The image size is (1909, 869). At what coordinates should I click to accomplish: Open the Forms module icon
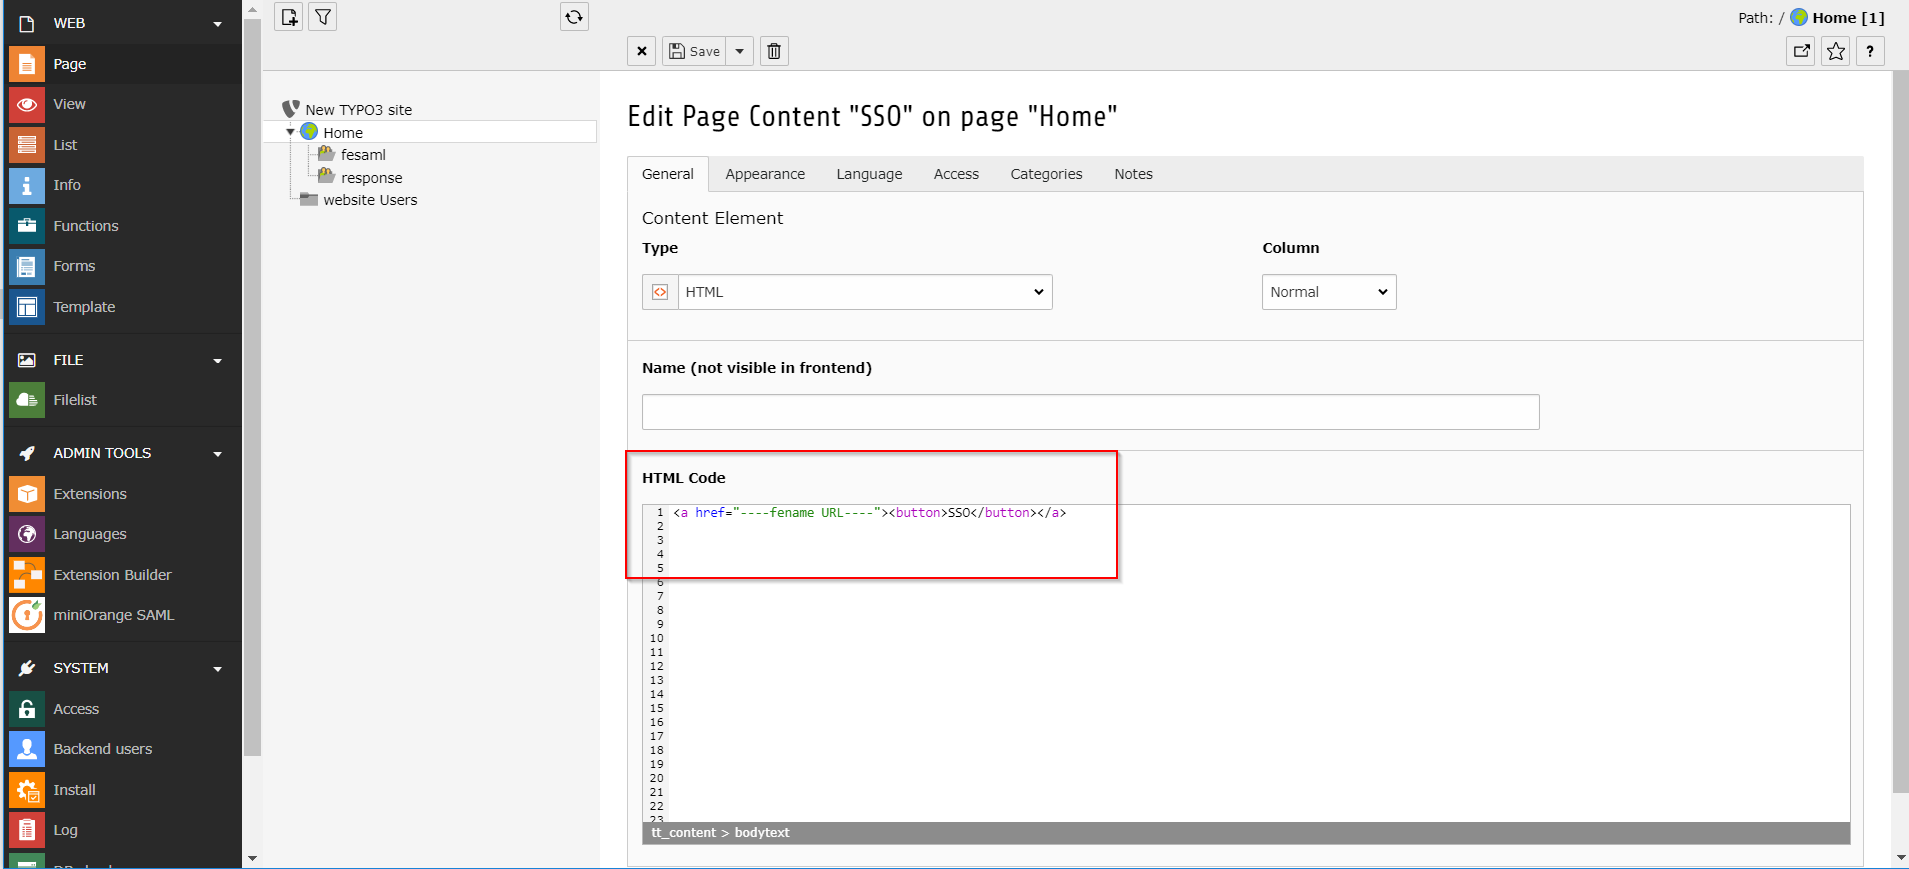click(x=27, y=266)
